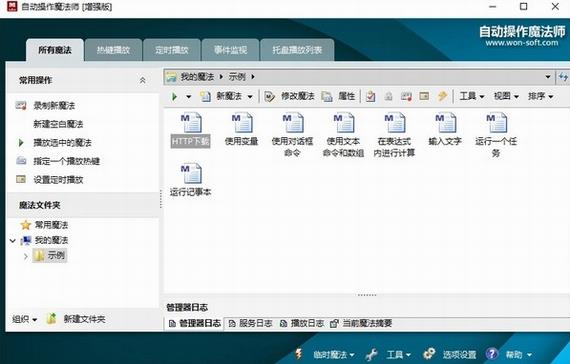Select the 使用对话框命令 magic file
The height and width of the screenshot is (364, 570).
(292, 135)
